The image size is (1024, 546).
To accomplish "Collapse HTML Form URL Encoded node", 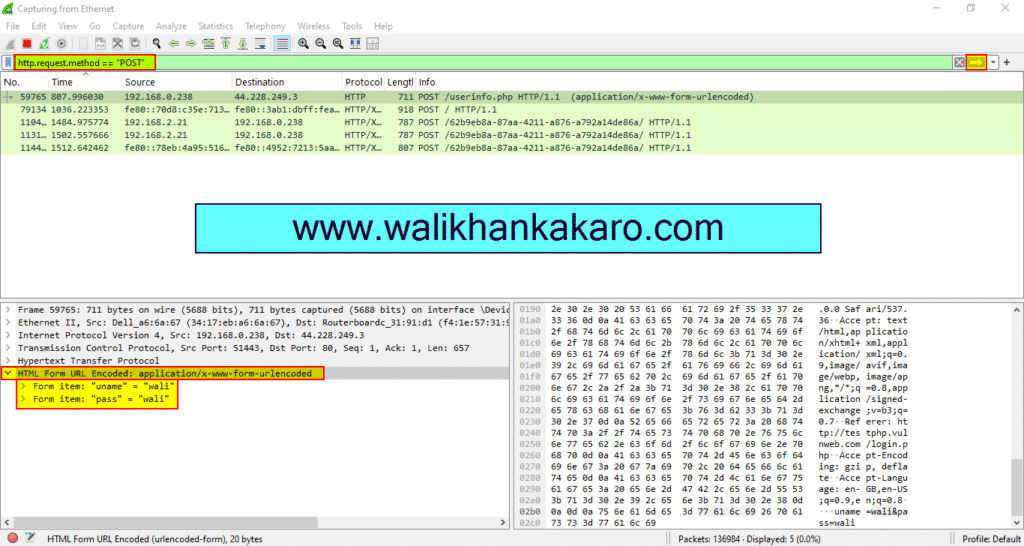I will click(8, 374).
